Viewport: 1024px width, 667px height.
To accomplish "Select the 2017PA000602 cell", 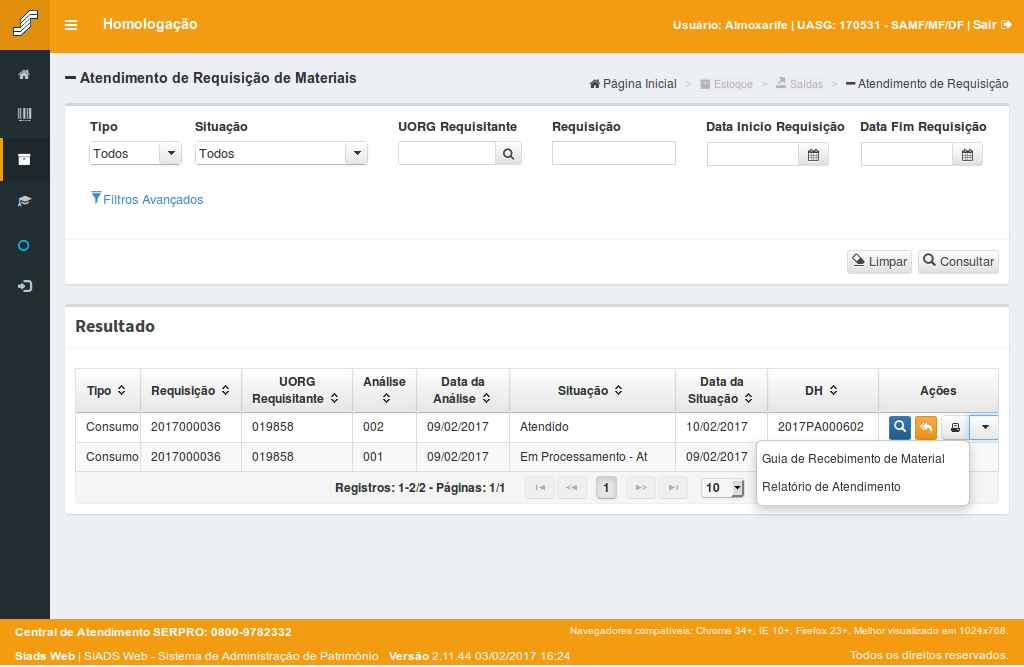I will 821,427.
